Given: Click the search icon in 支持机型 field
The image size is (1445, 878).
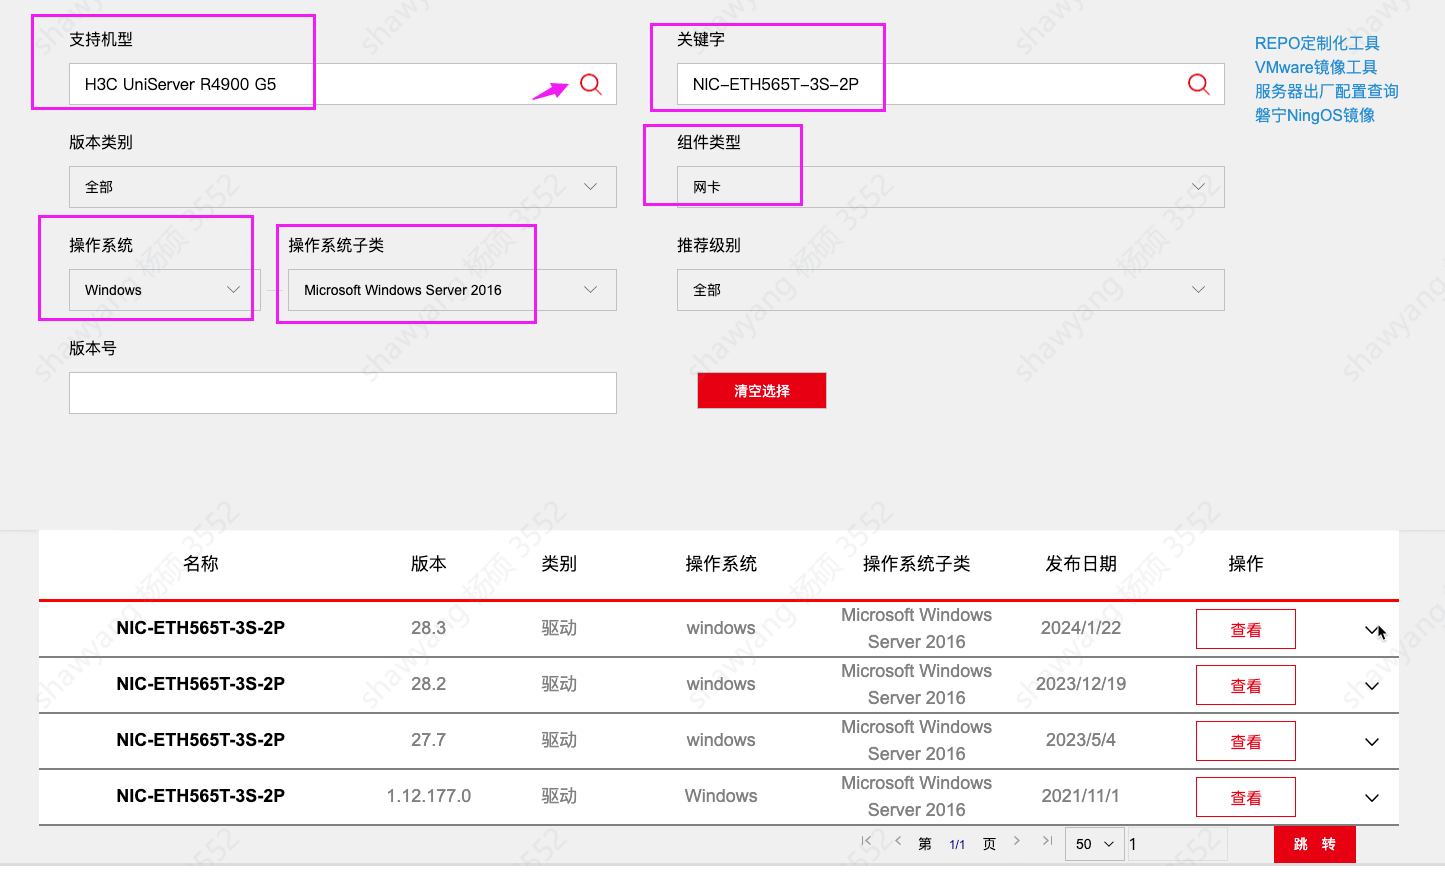Looking at the screenshot, I should [591, 84].
